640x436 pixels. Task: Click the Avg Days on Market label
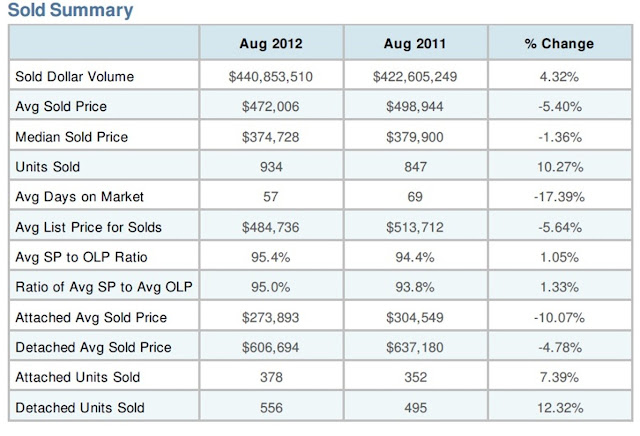[x=80, y=197]
